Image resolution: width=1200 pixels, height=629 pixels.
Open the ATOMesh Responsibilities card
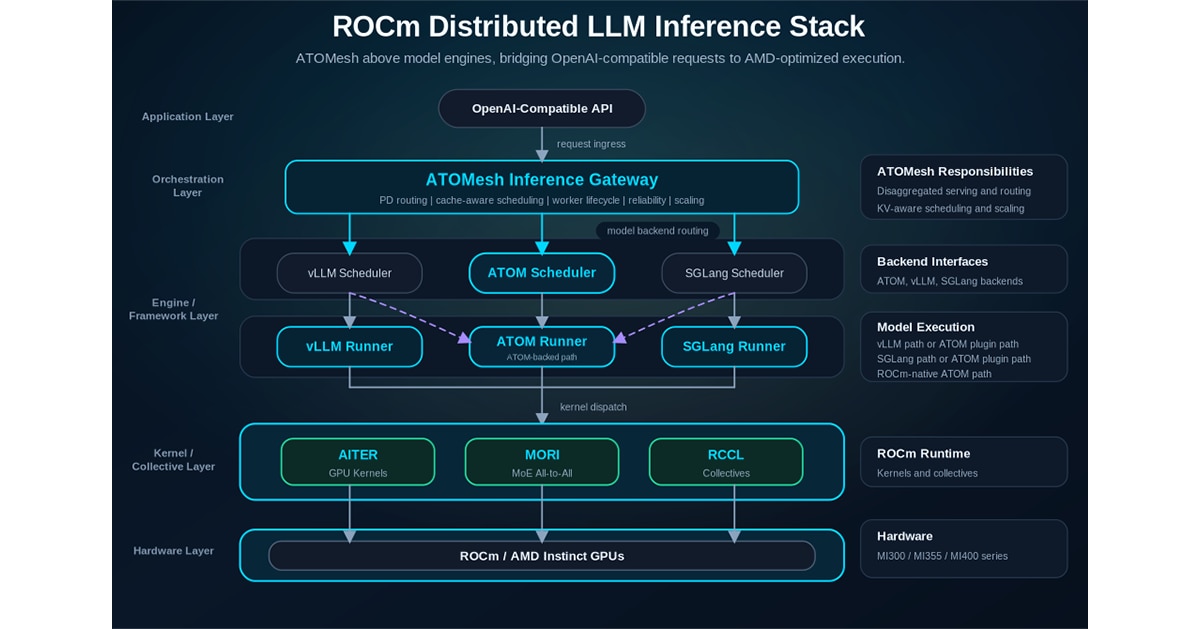click(x=964, y=187)
